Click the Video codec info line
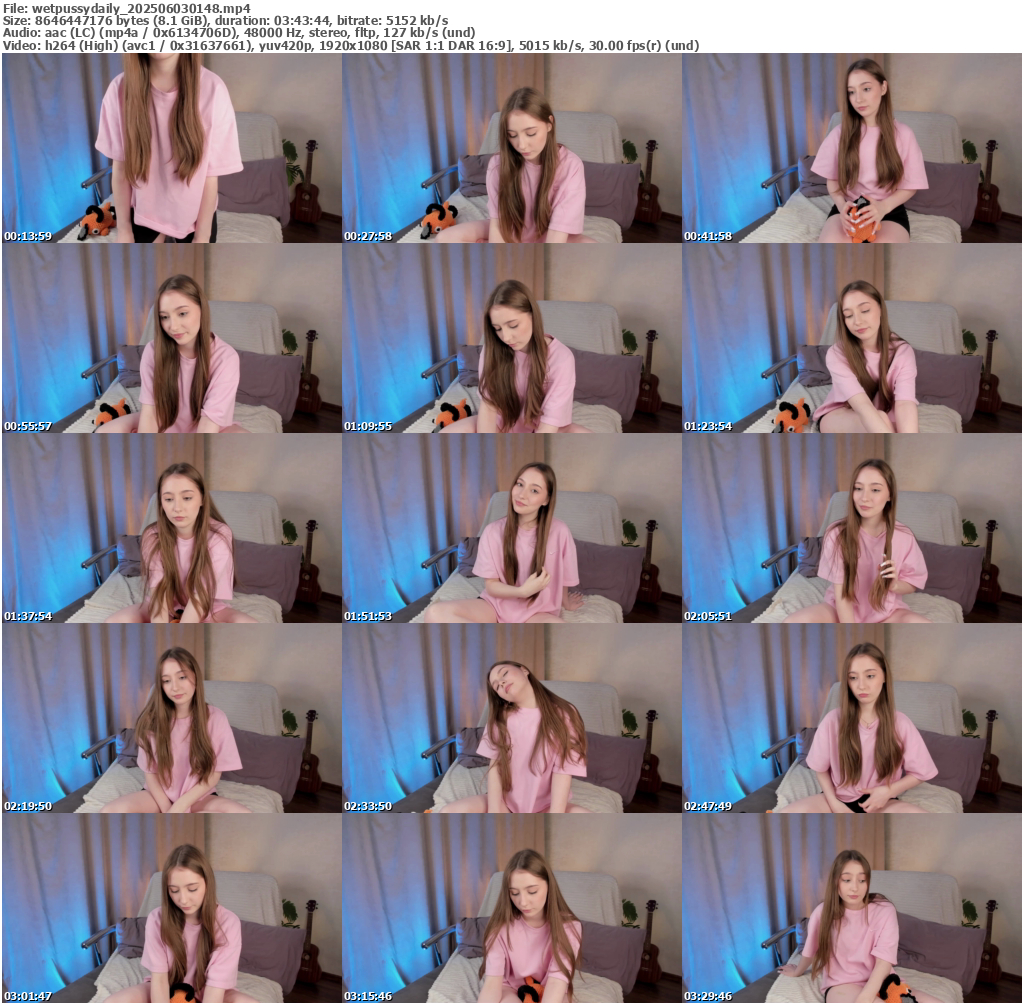Screen dimensions: 1024x1003 click(351, 46)
